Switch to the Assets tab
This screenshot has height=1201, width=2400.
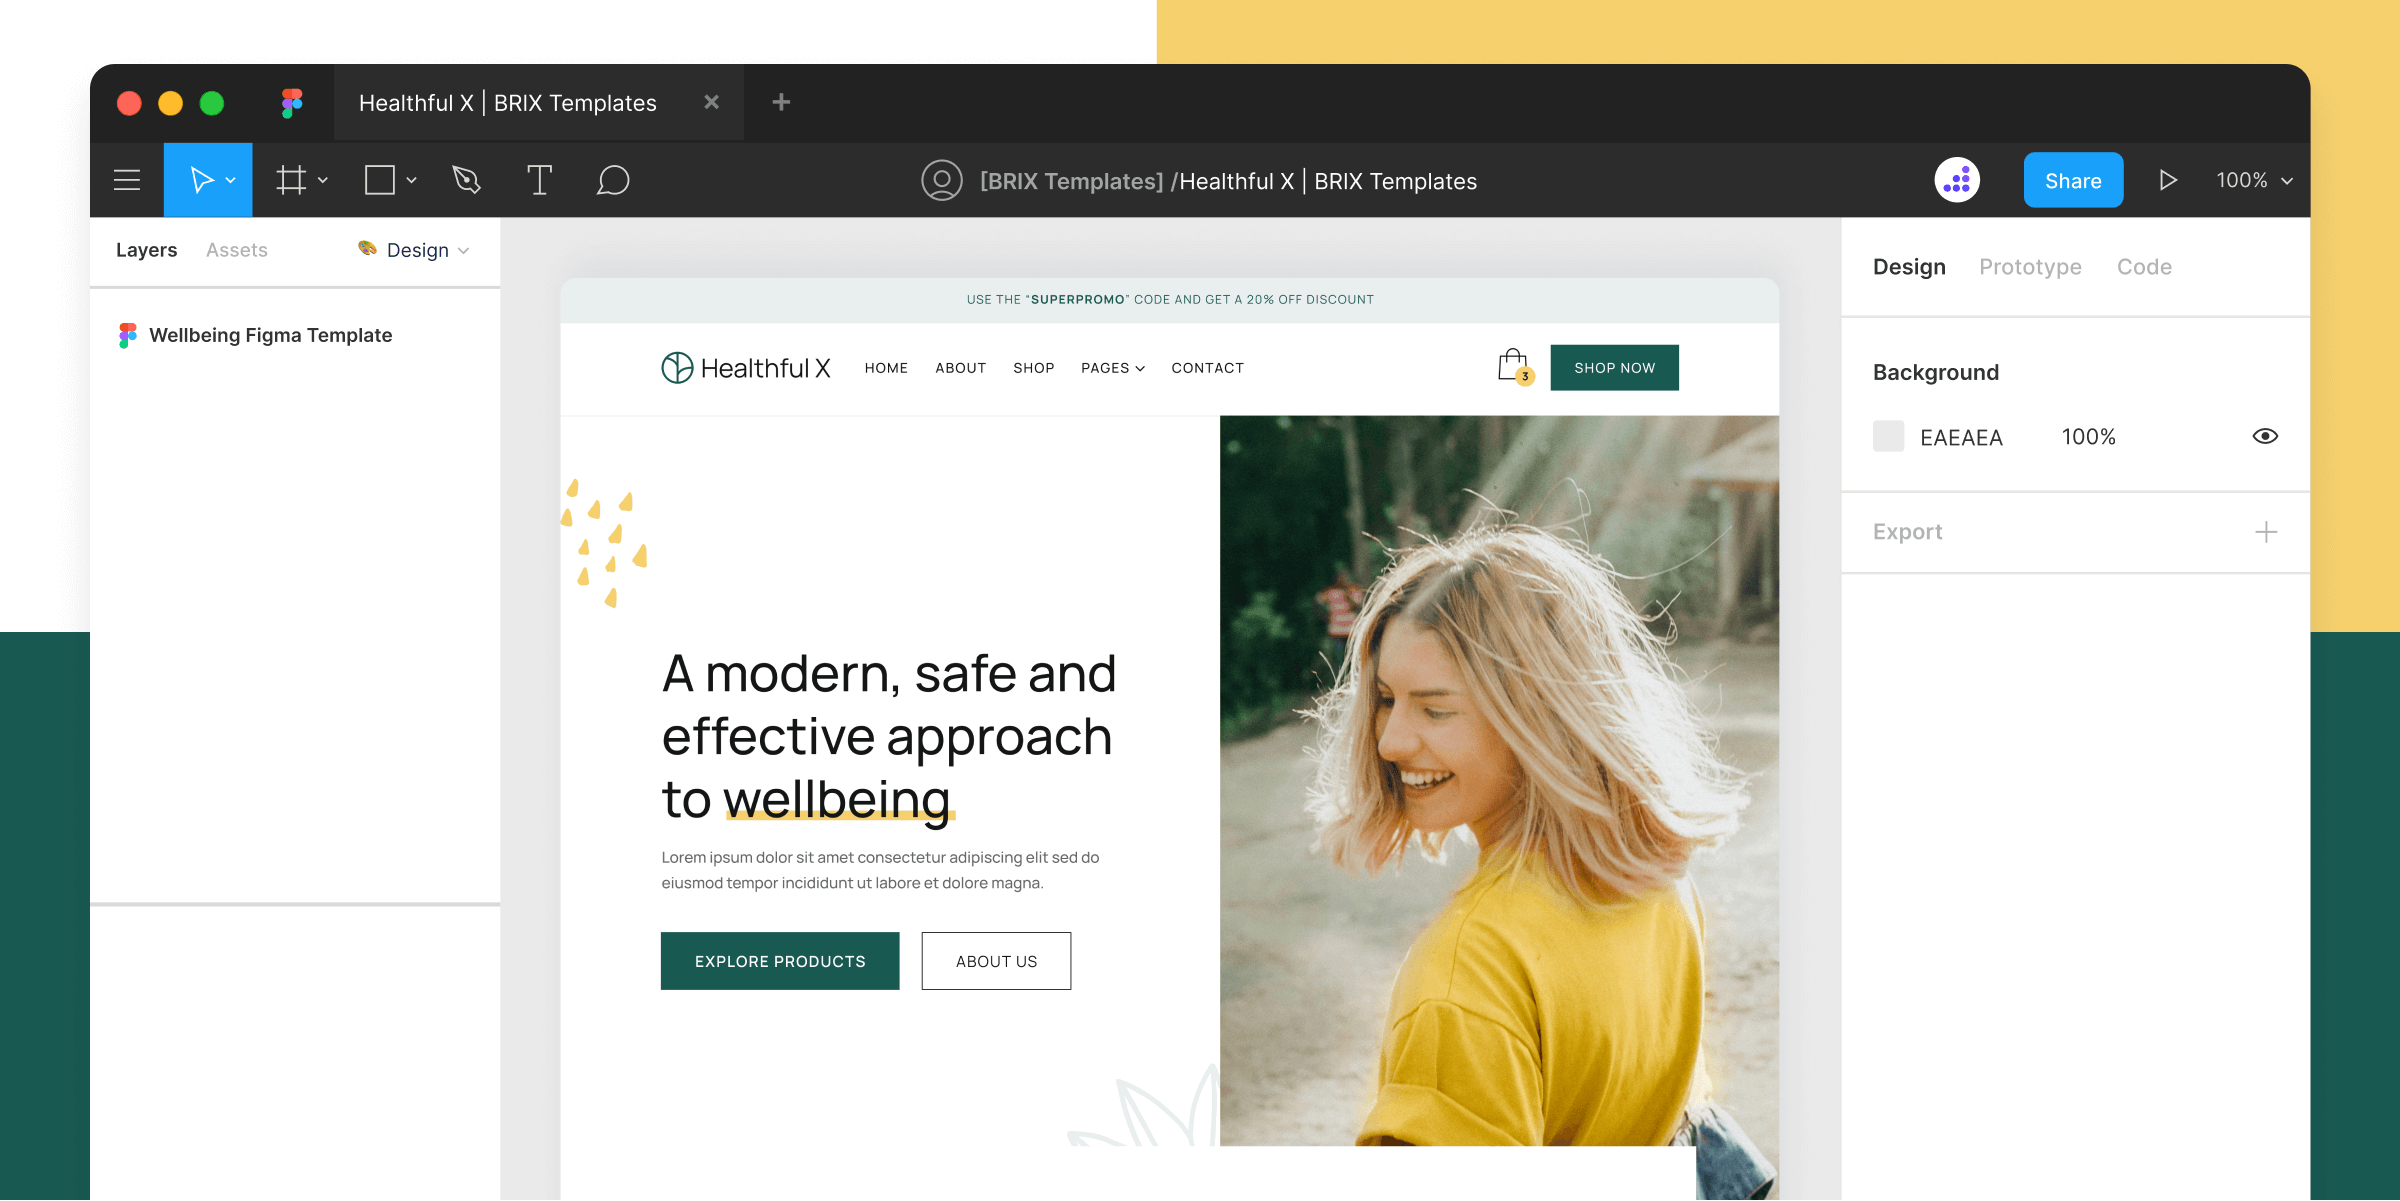[237, 250]
